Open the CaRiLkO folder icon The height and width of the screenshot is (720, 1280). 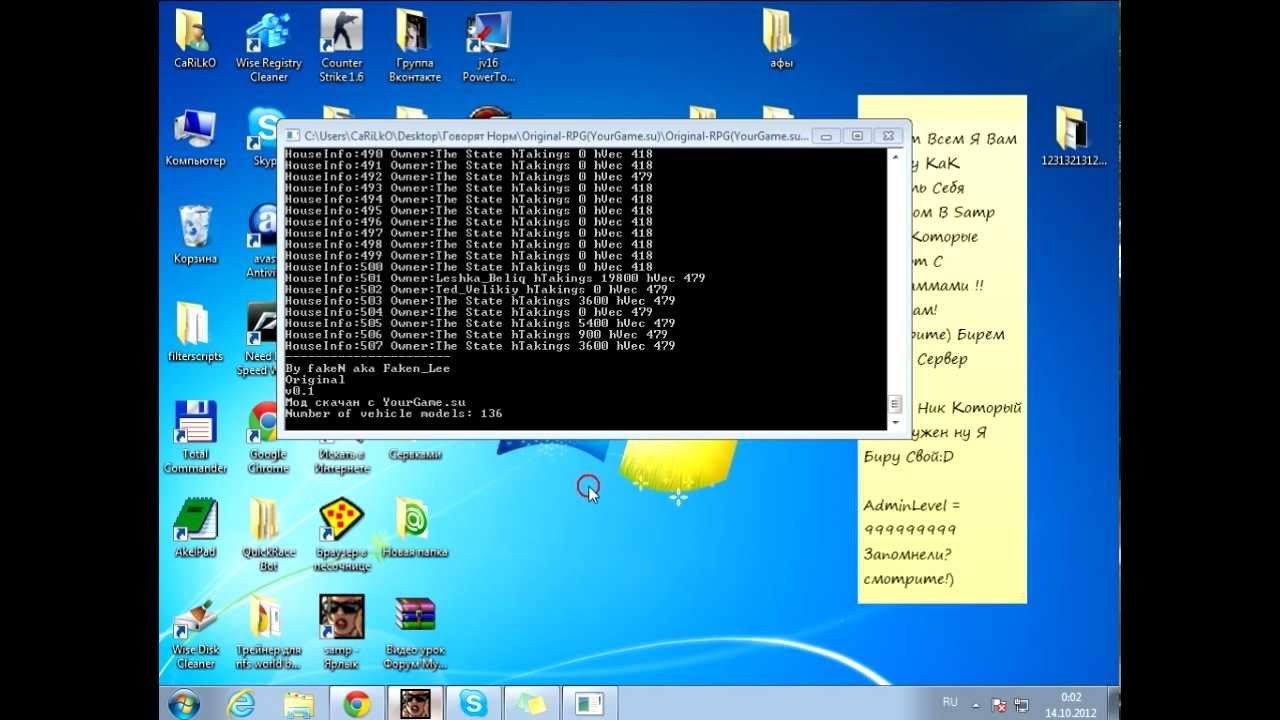coord(195,40)
